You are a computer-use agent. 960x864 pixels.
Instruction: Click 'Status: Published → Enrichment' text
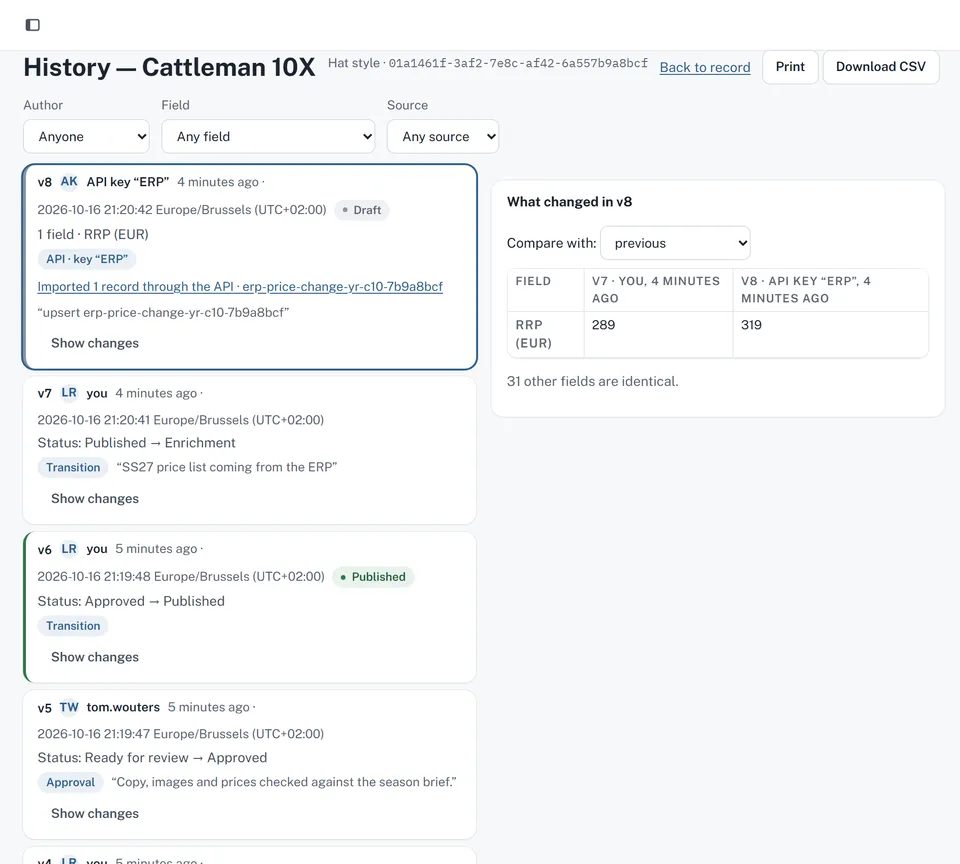click(137, 443)
